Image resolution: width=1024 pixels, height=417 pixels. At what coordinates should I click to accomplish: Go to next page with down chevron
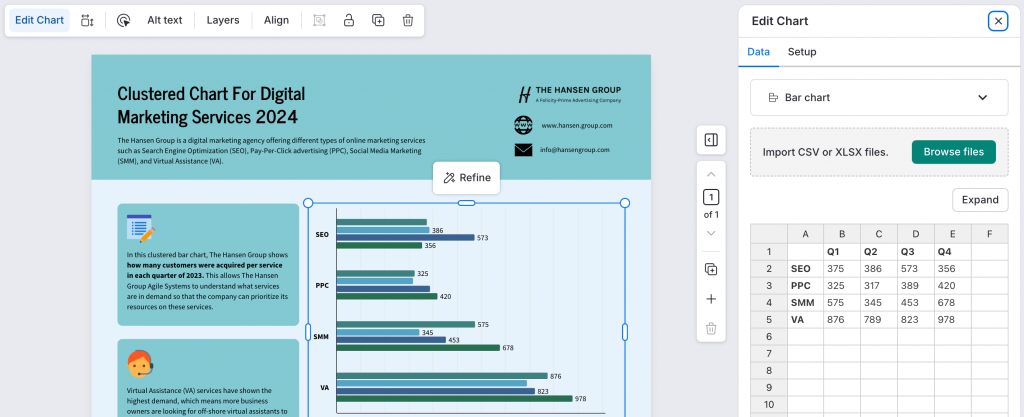[711, 233]
